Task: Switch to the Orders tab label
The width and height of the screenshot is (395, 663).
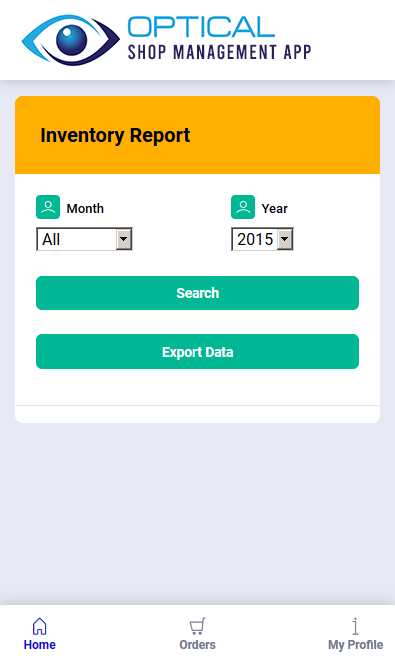Action: (x=197, y=645)
